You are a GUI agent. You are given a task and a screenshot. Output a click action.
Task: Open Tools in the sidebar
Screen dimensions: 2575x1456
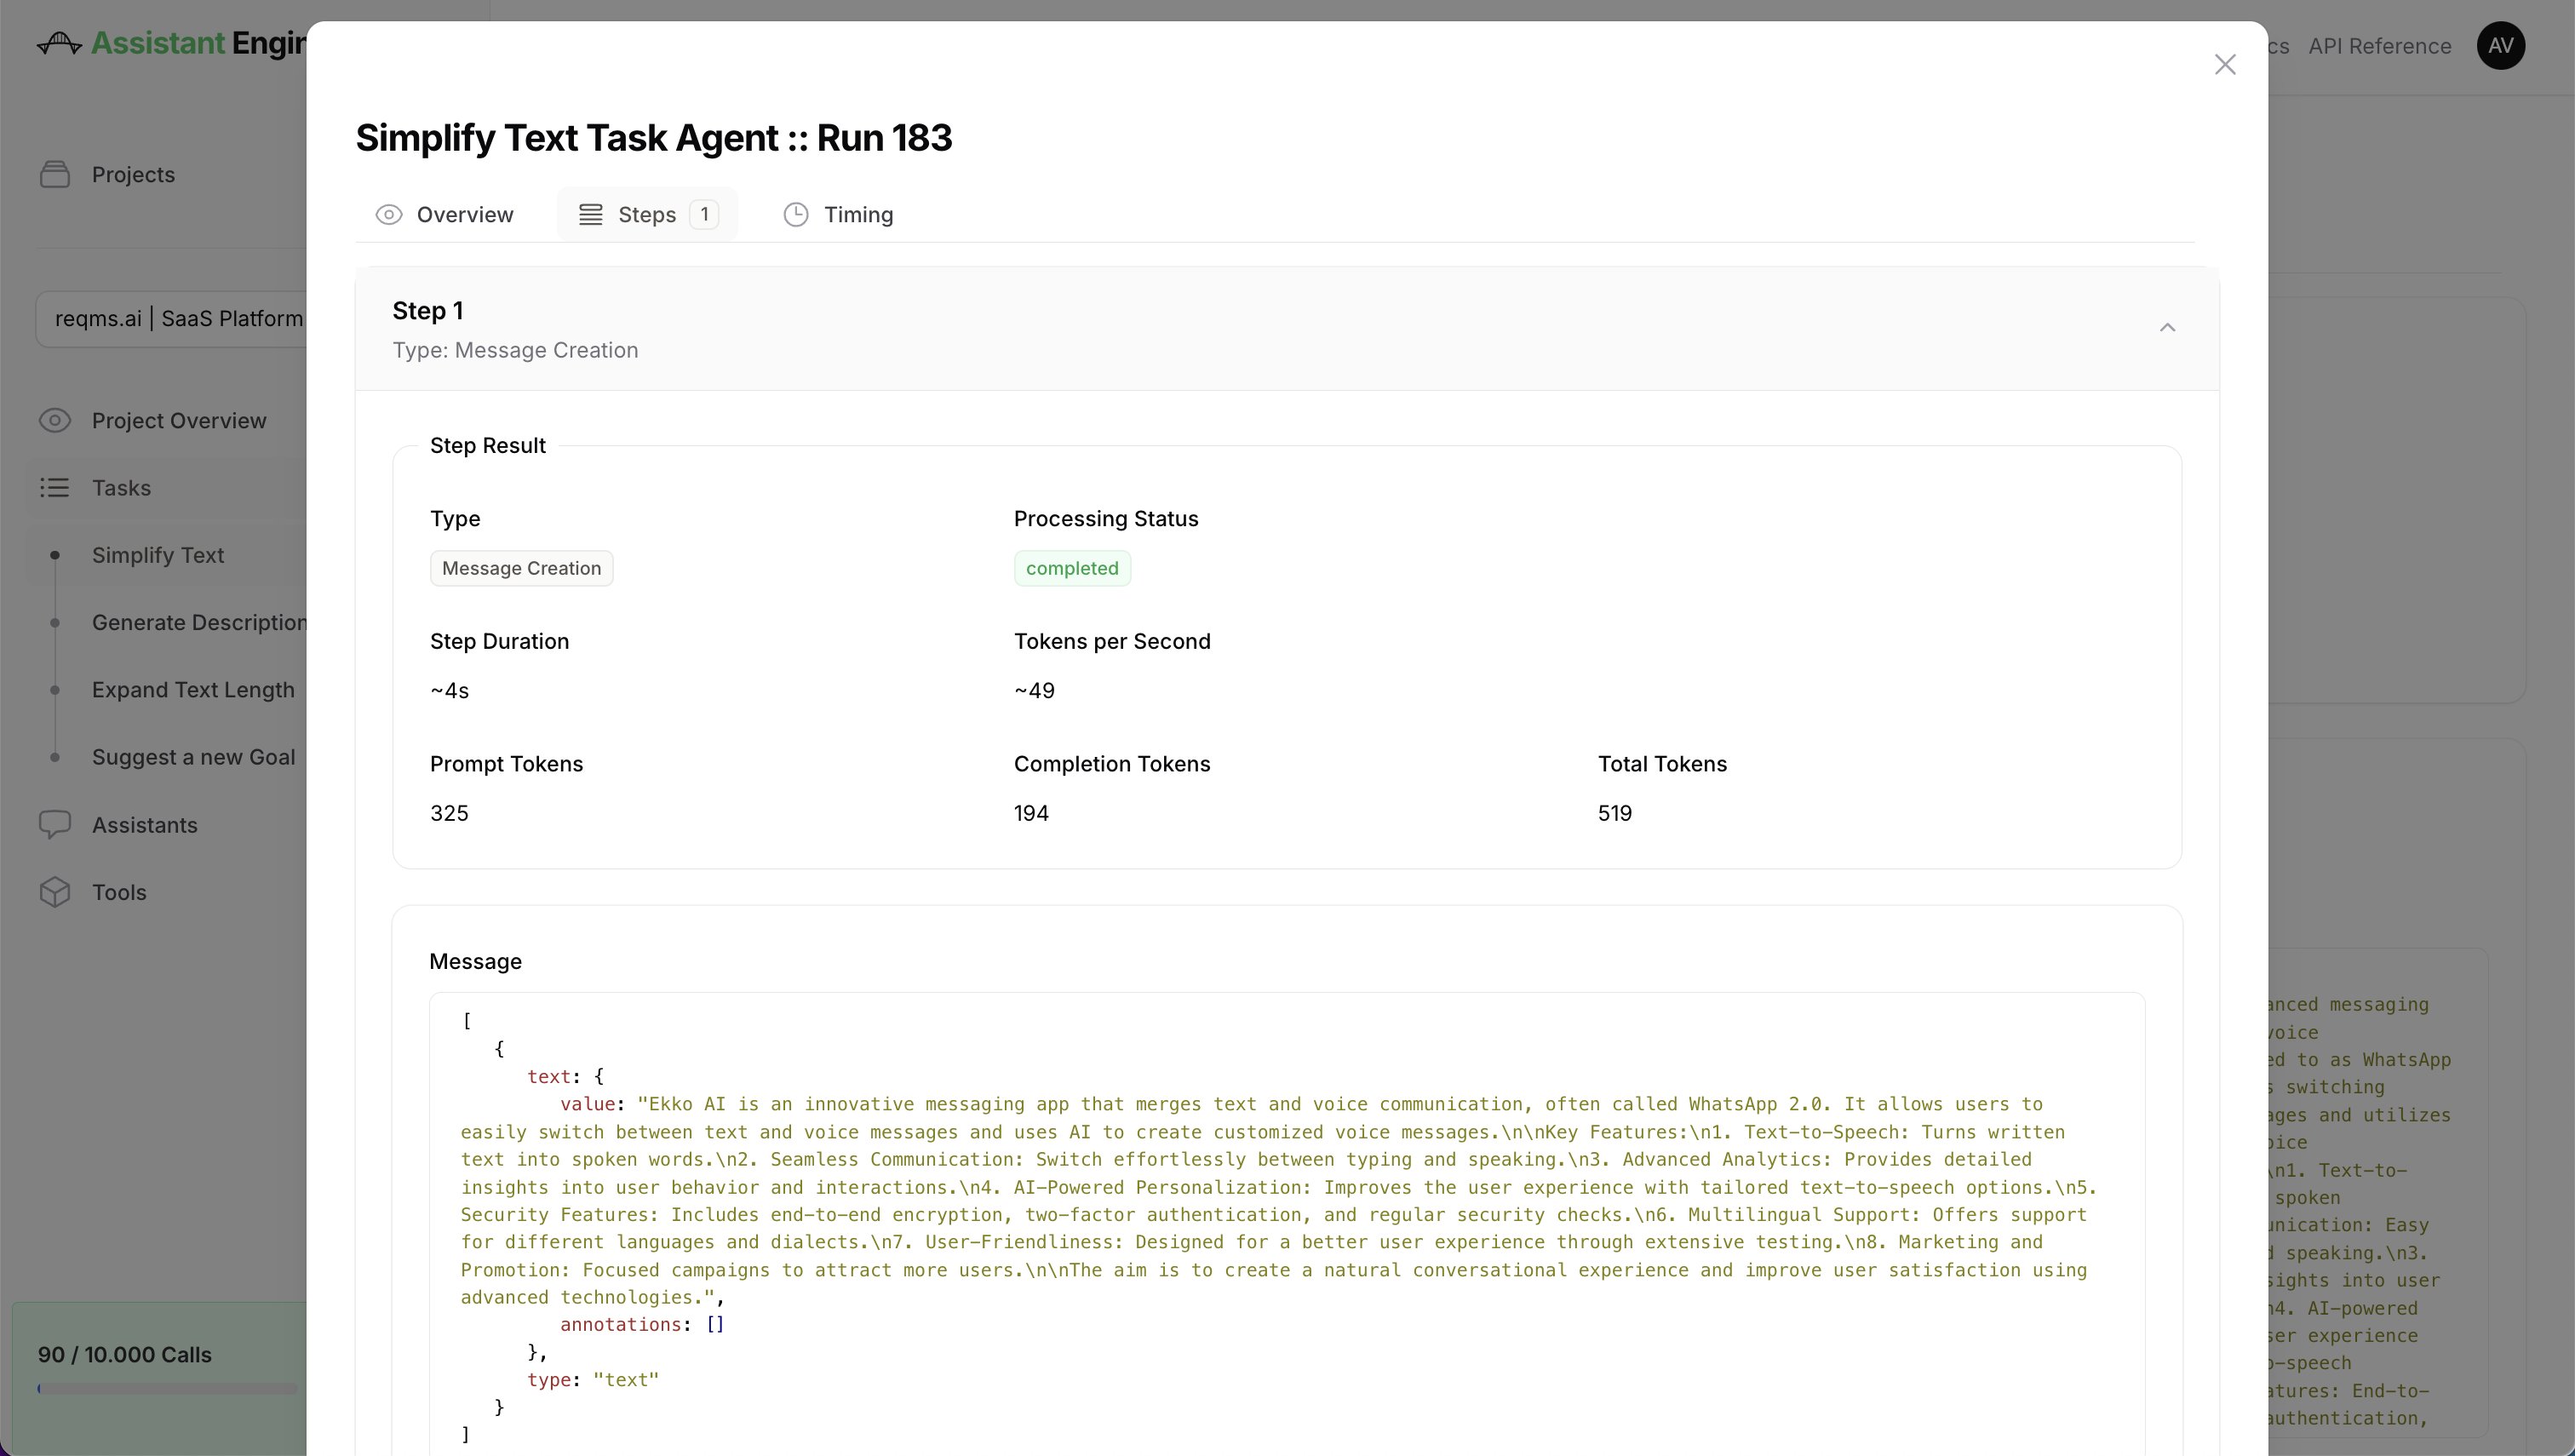(x=119, y=892)
